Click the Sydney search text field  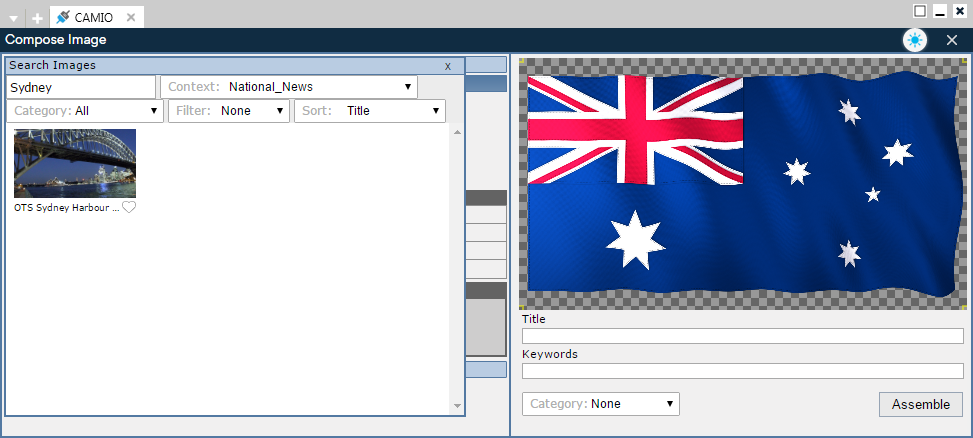81,87
